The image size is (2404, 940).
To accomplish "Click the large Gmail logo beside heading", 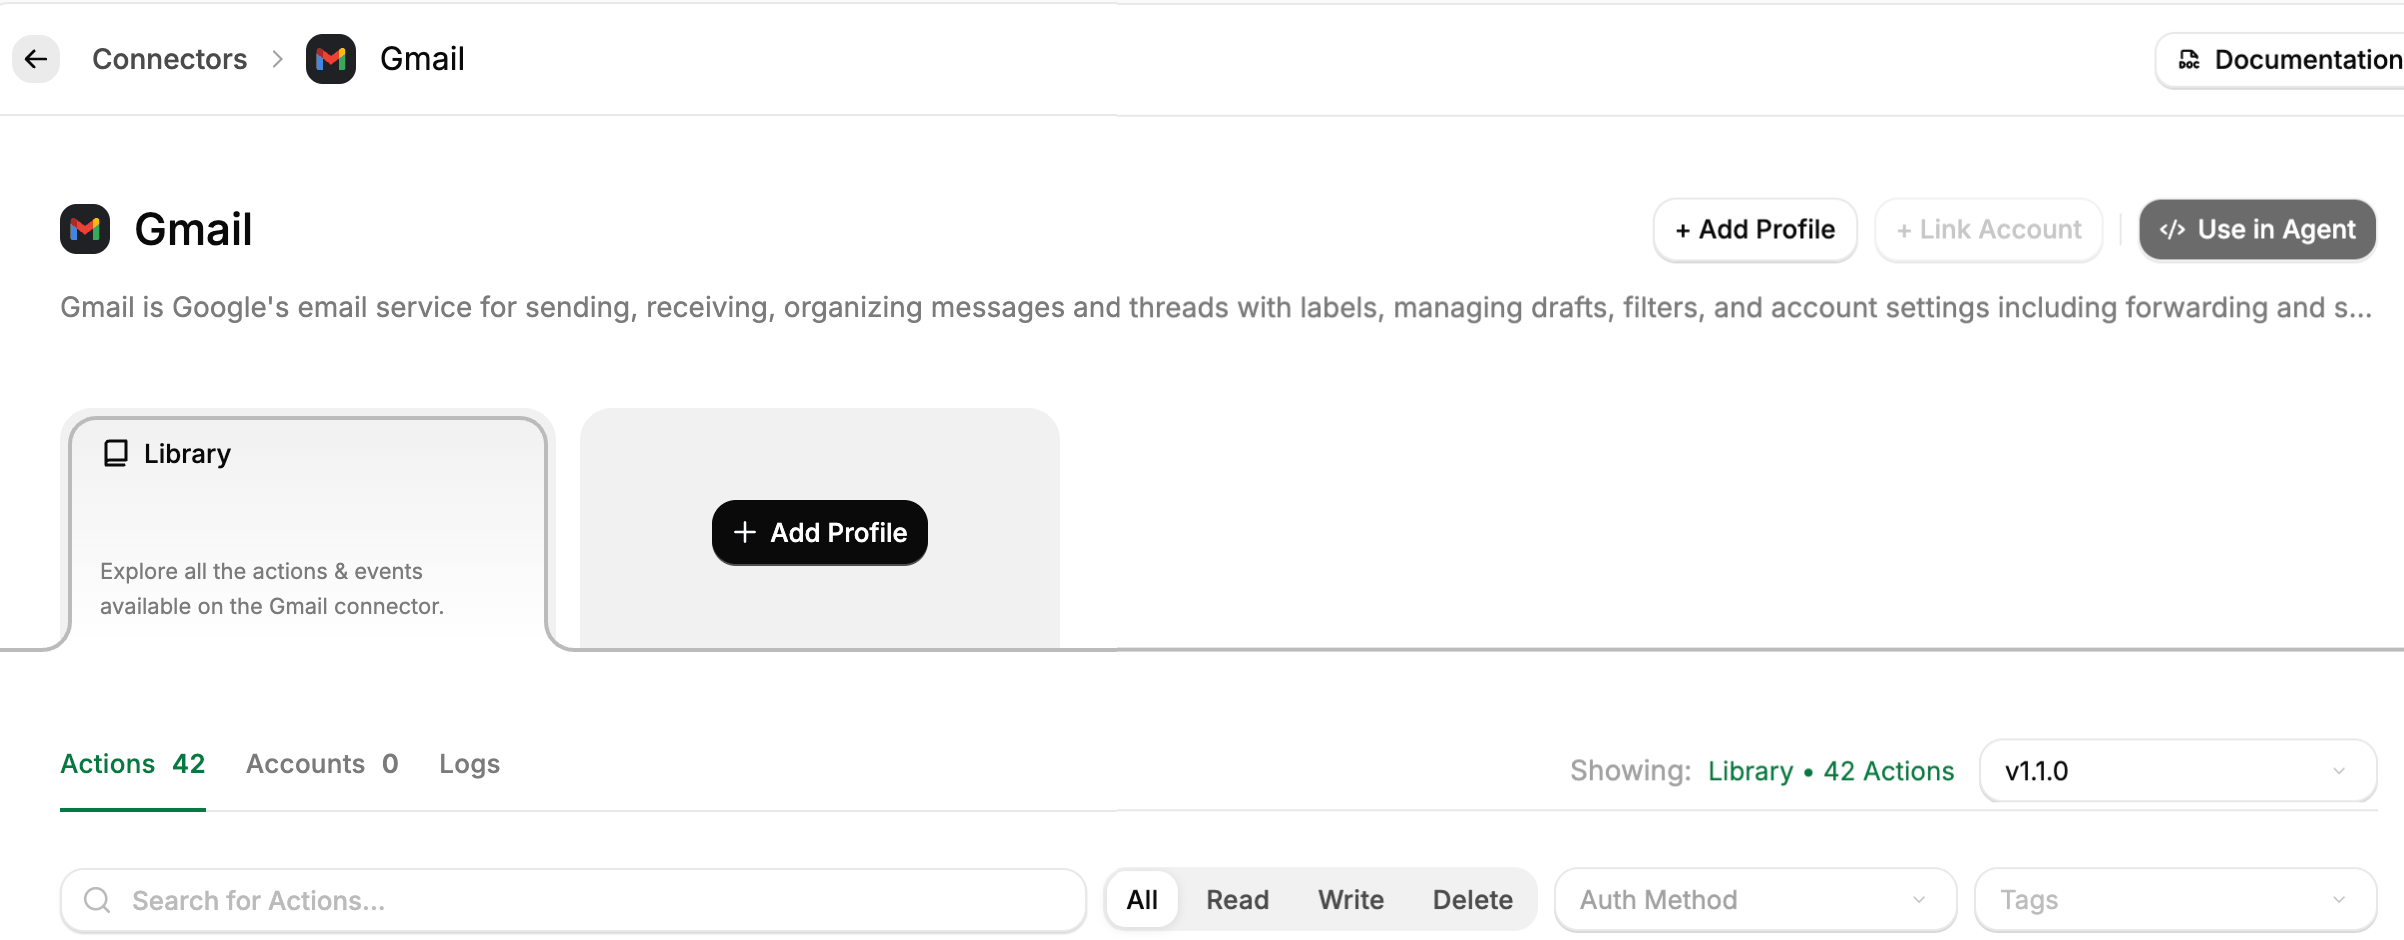I will tap(85, 229).
